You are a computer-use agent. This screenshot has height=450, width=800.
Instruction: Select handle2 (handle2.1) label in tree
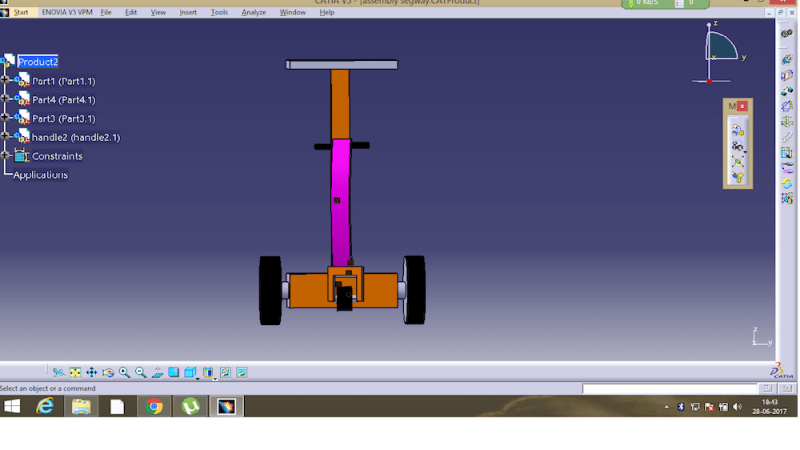pyautogui.click(x=76, y=137)
